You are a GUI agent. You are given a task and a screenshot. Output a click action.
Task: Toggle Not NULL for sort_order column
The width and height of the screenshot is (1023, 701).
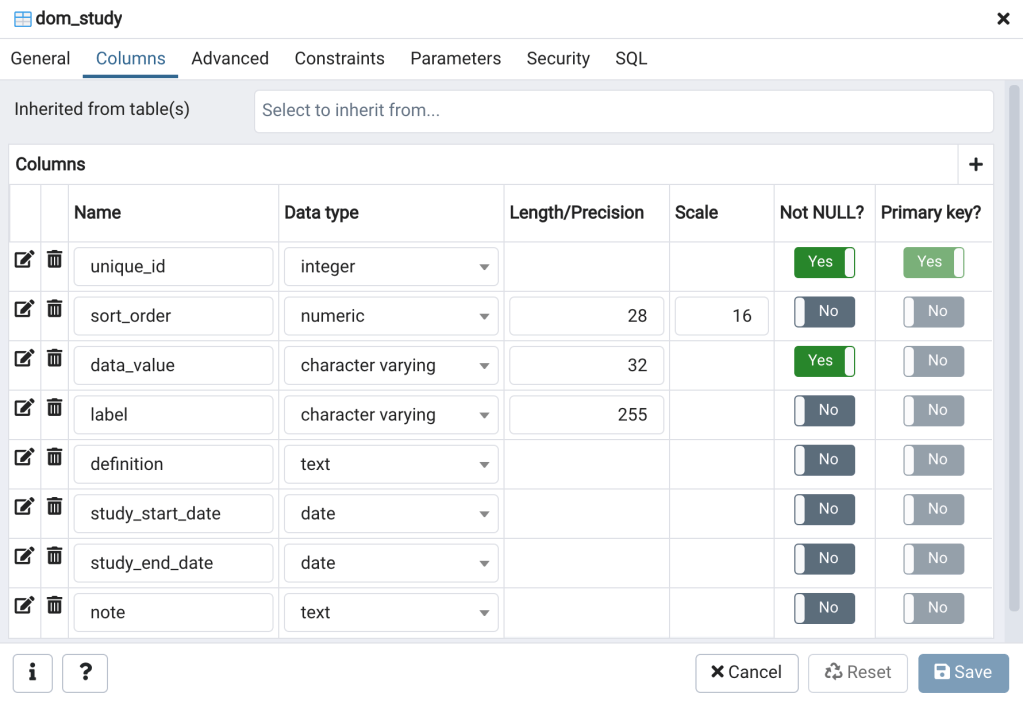pos(824,312)
